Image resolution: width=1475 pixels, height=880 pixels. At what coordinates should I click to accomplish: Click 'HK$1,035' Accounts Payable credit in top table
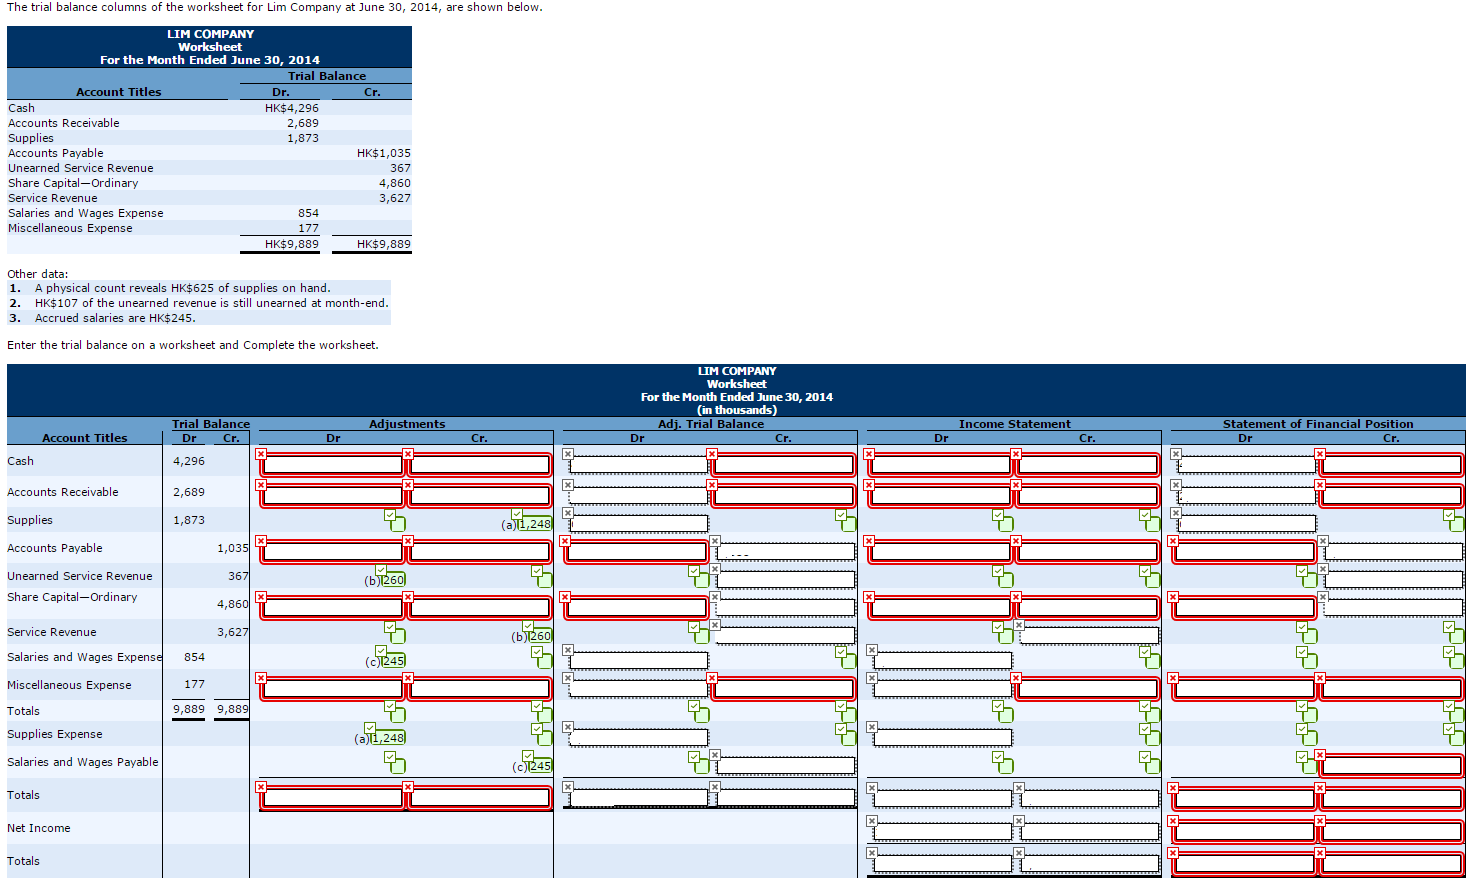tap(384, 153)
